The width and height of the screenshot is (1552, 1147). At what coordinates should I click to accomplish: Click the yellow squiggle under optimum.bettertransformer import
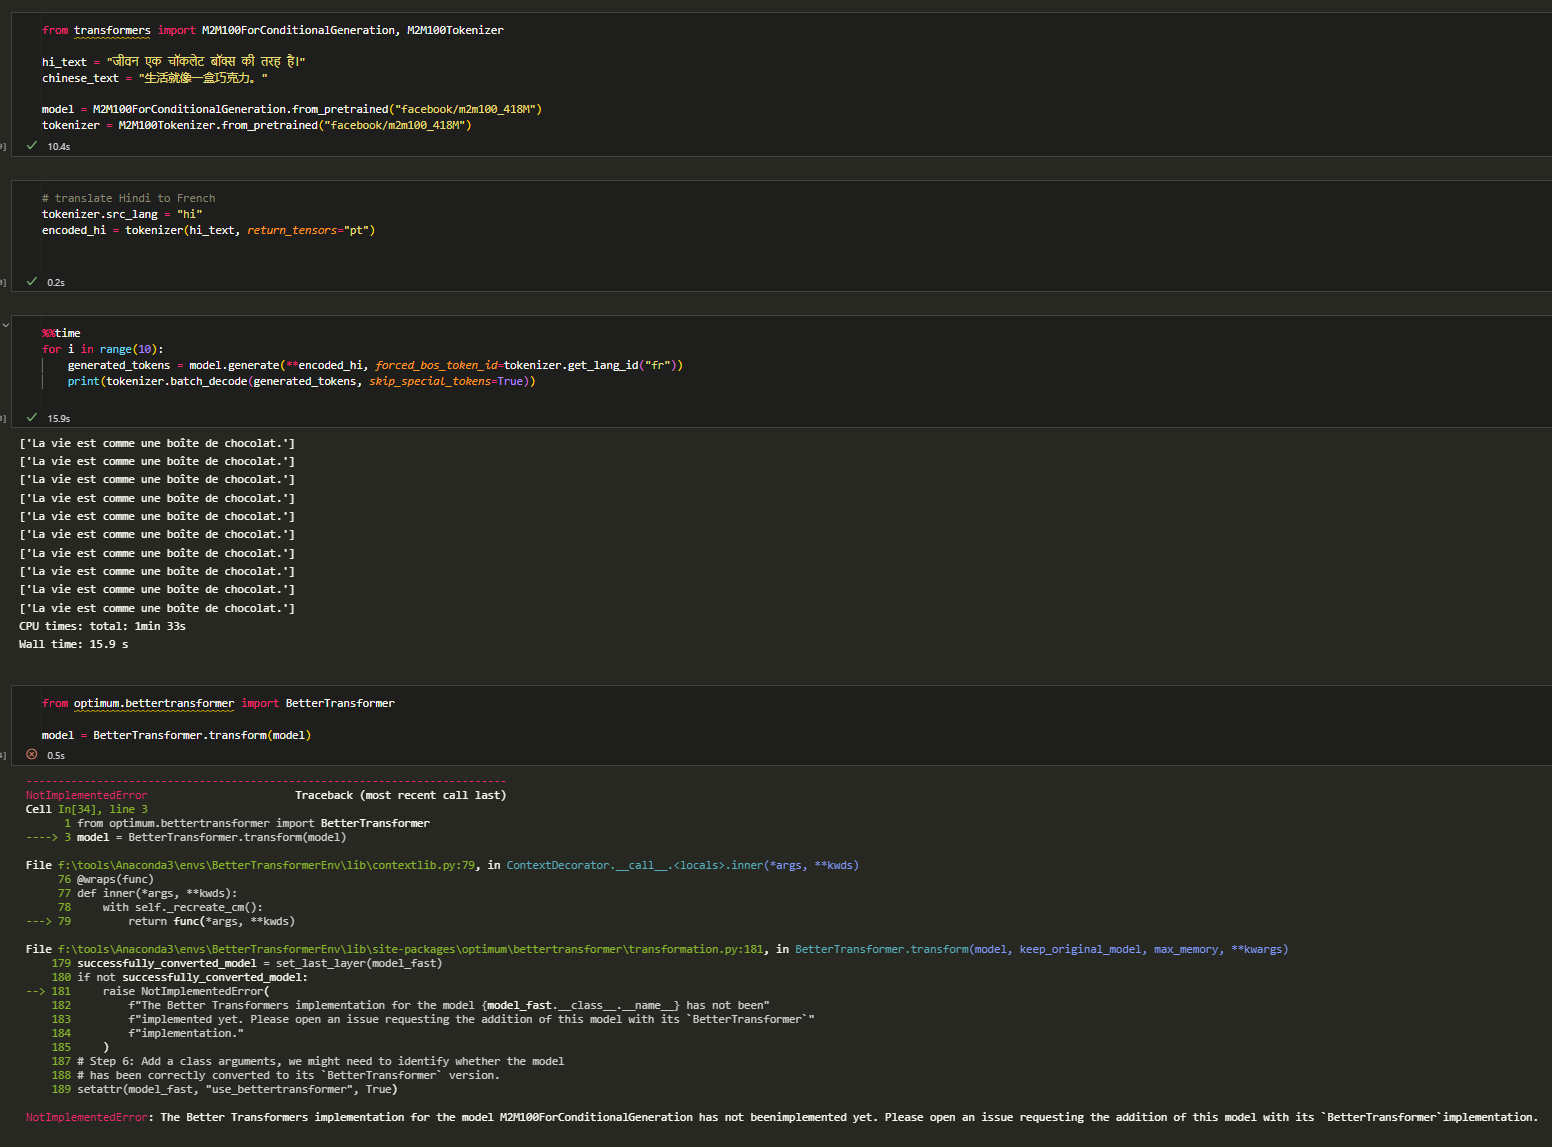click(153, 710)
